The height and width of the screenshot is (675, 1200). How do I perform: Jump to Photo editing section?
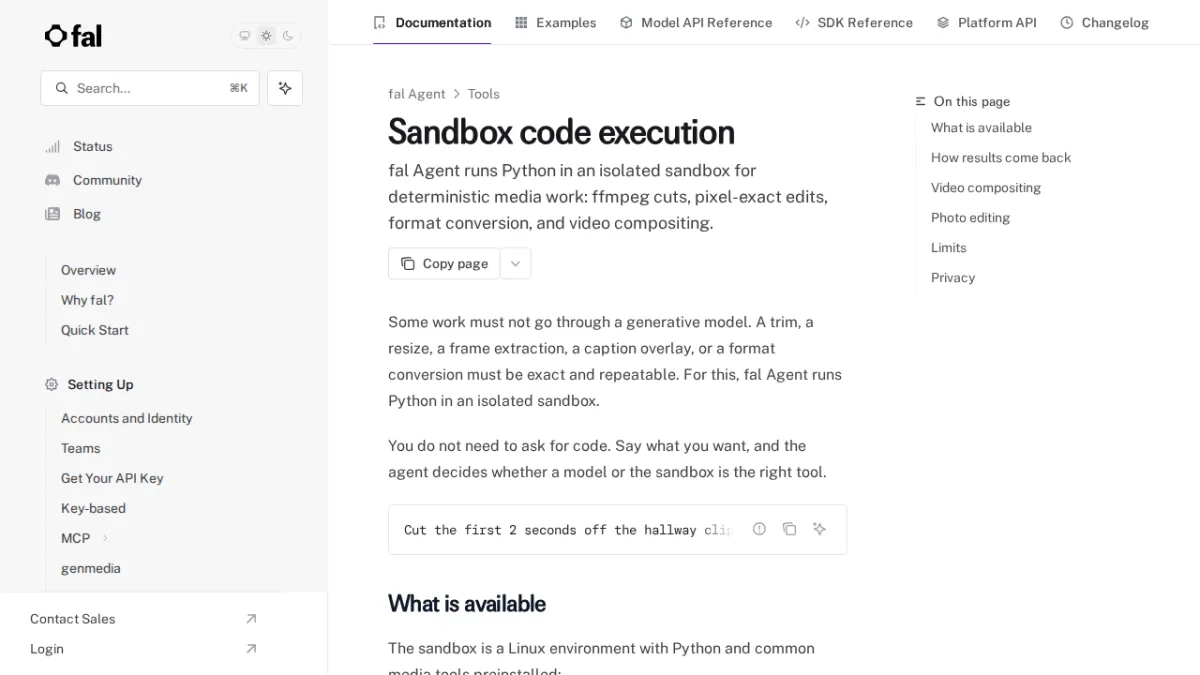(x=970, y=218)
